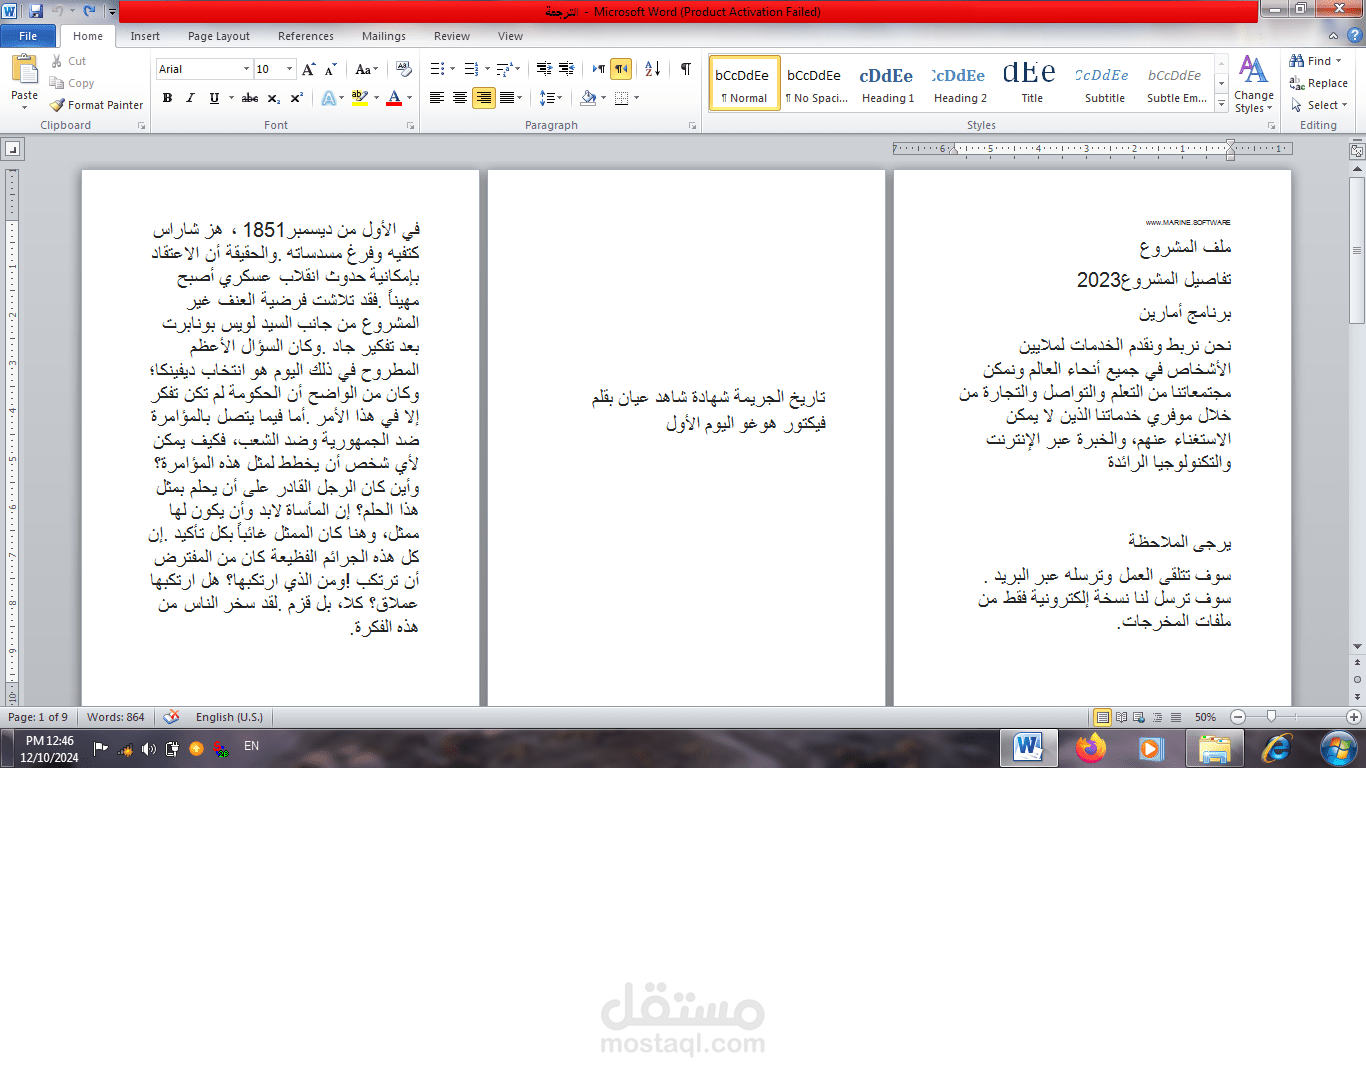Switch to the Review tab
The height and width of the screenshot is (1080, 1366).
[x=452, y=36]
